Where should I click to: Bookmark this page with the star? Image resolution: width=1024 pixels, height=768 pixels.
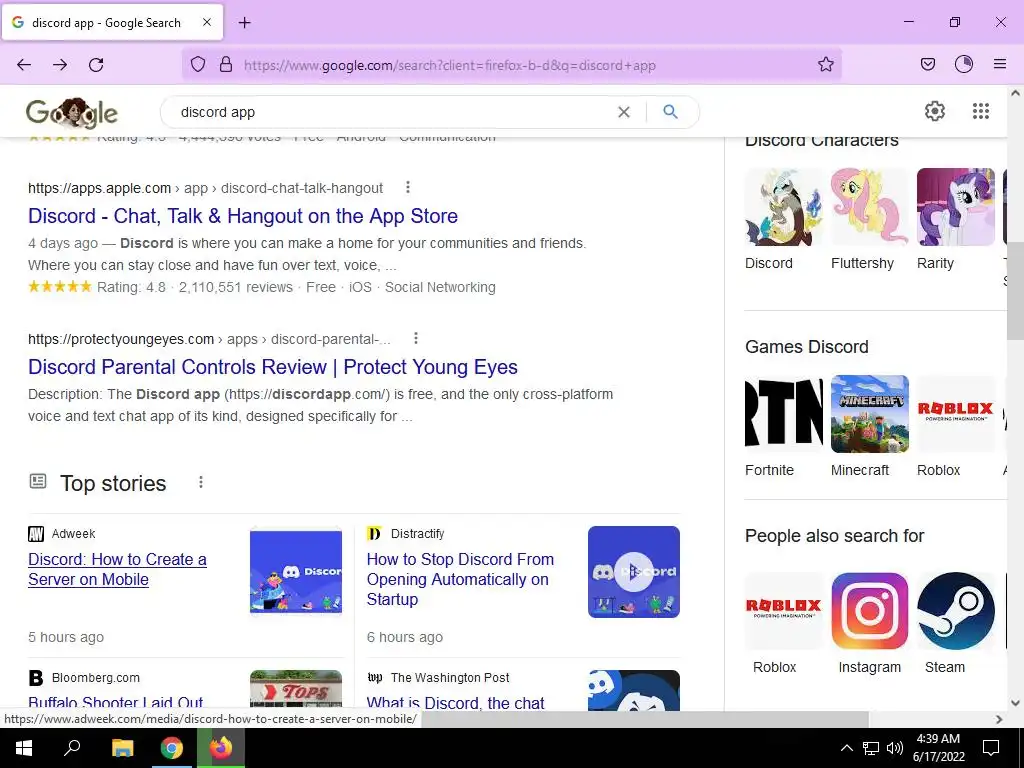pyautogui.click(x=825, y=65)
